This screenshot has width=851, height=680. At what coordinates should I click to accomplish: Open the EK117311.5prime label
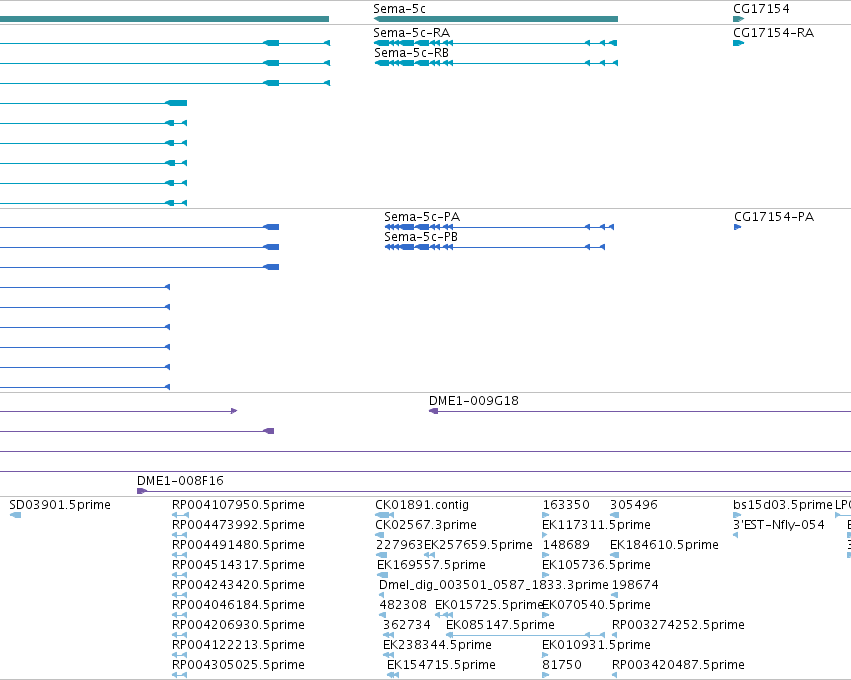tap(596, 525)
